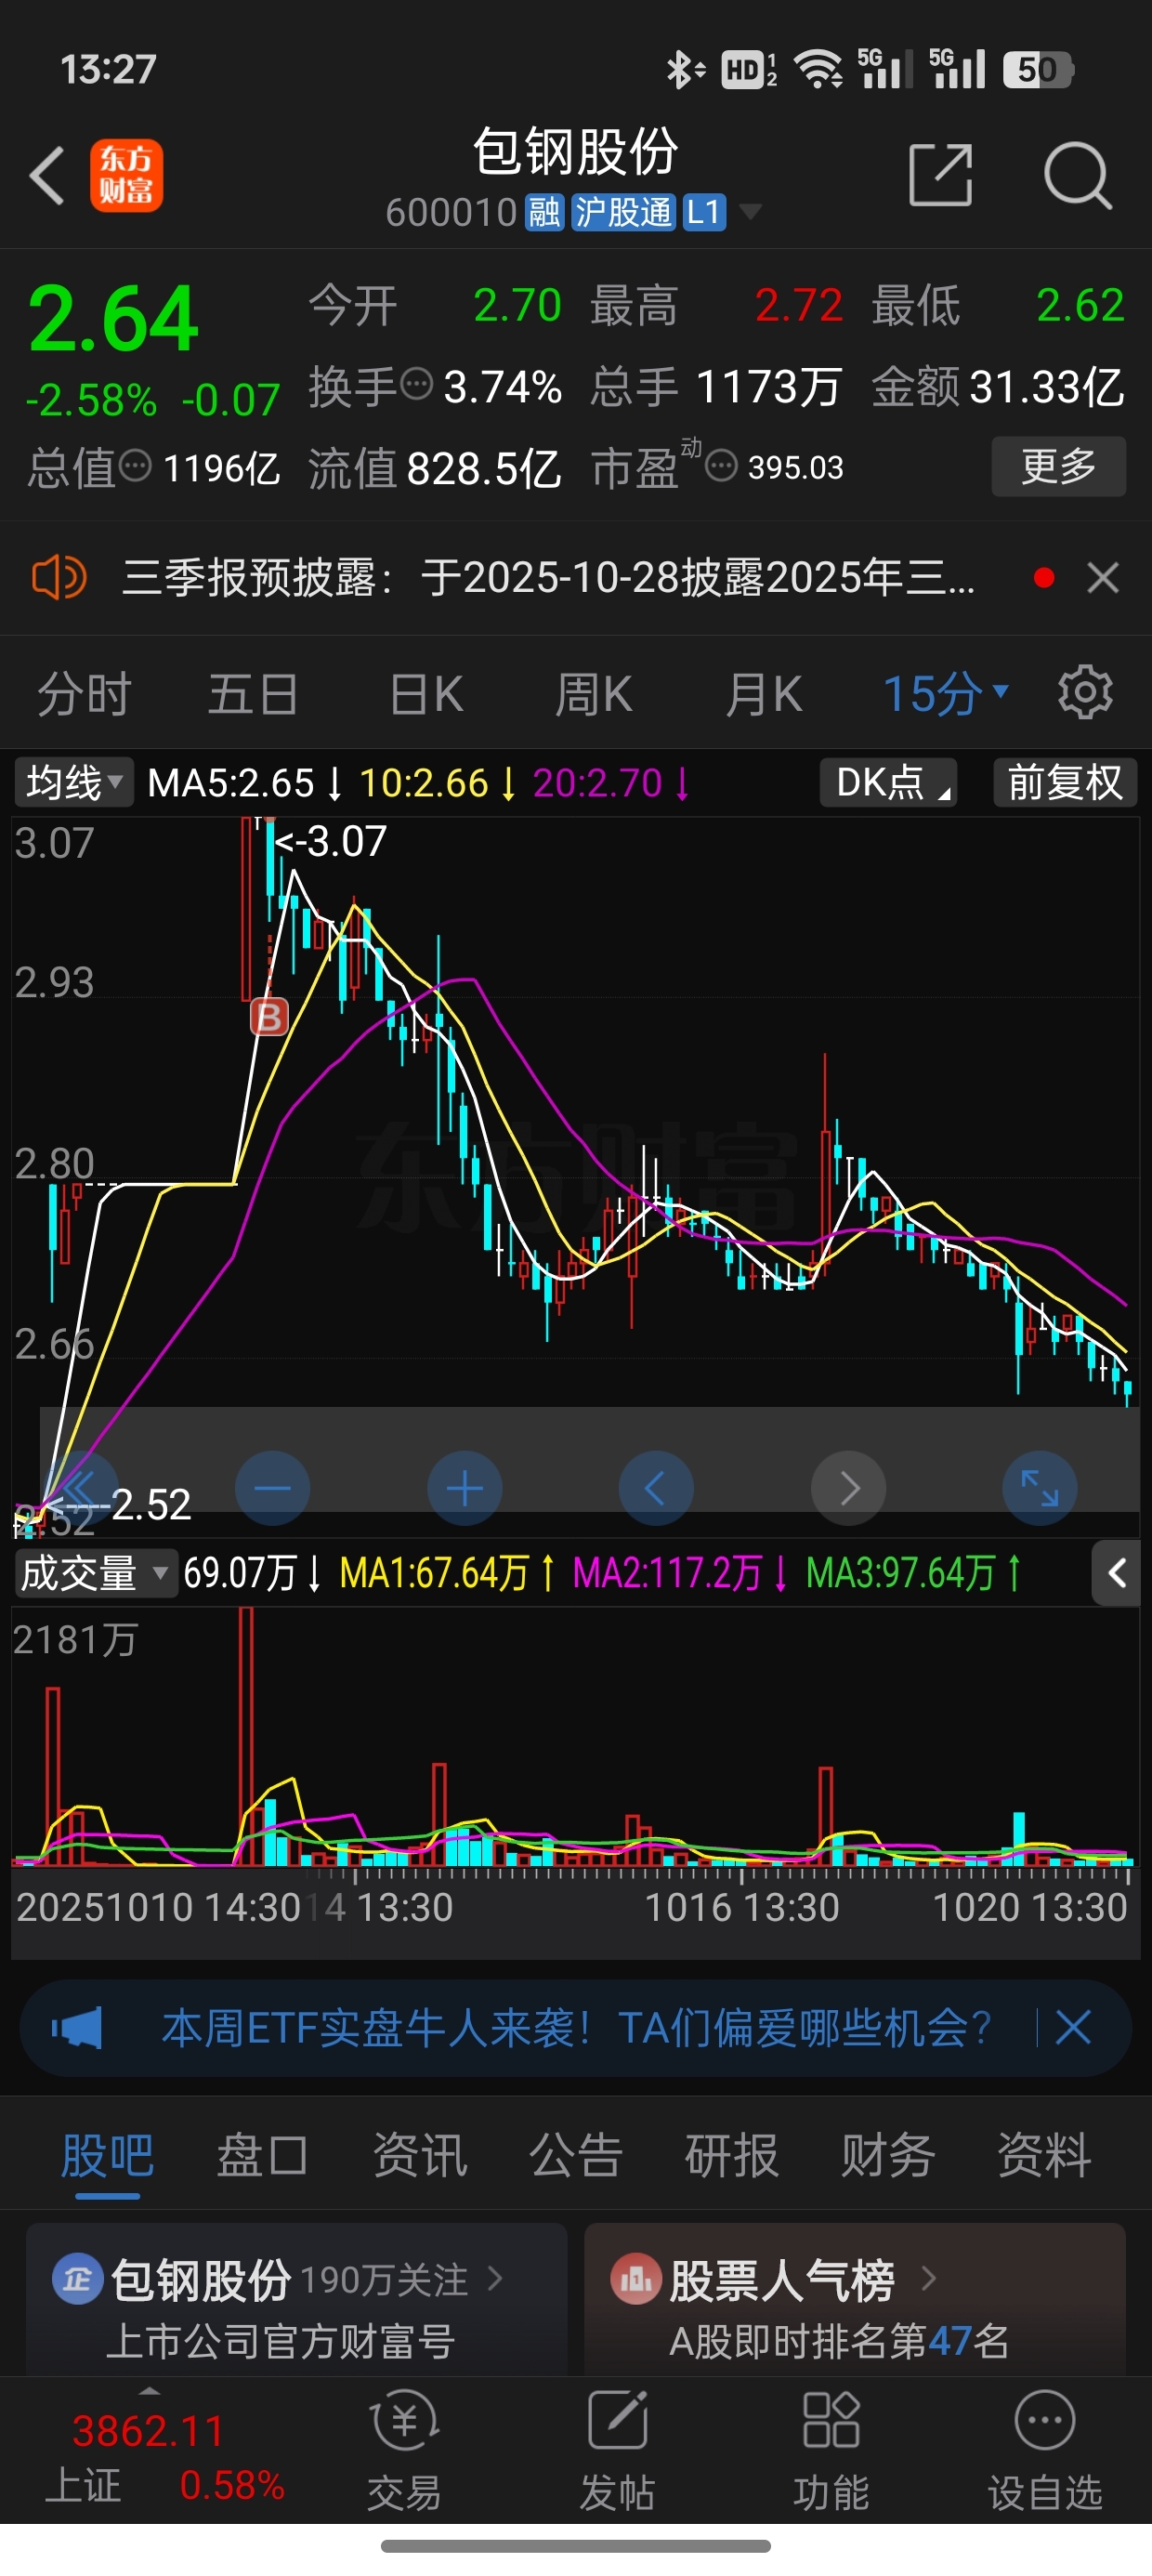This screenshot has height=2576, width=1152.
Task: Open the DK点 dropdown
Action: click(x=888, y=782)
